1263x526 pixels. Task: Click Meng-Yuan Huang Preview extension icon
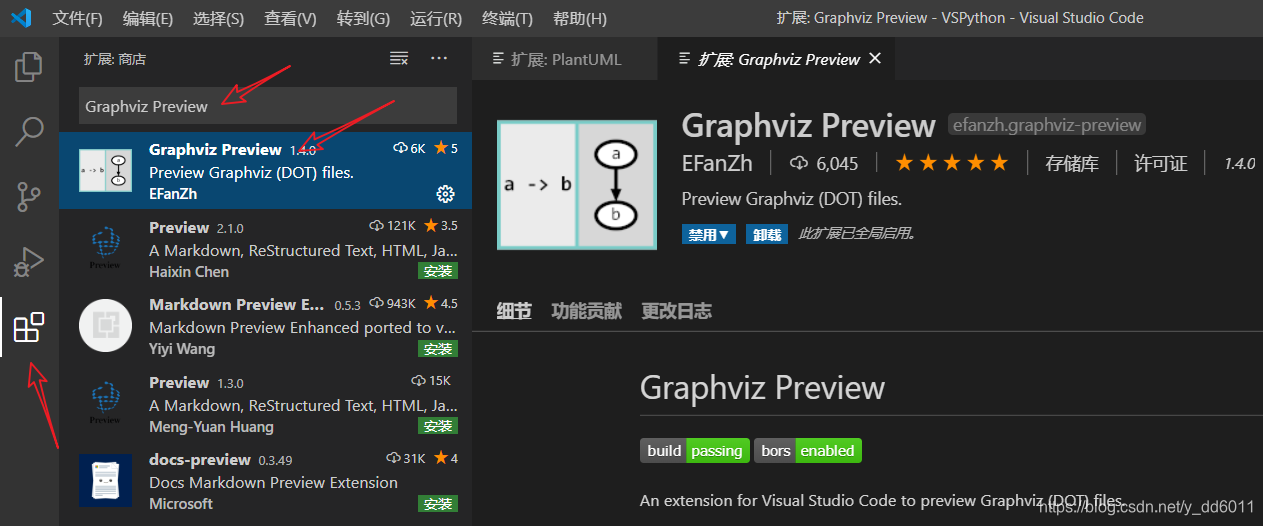coord(105,403)
